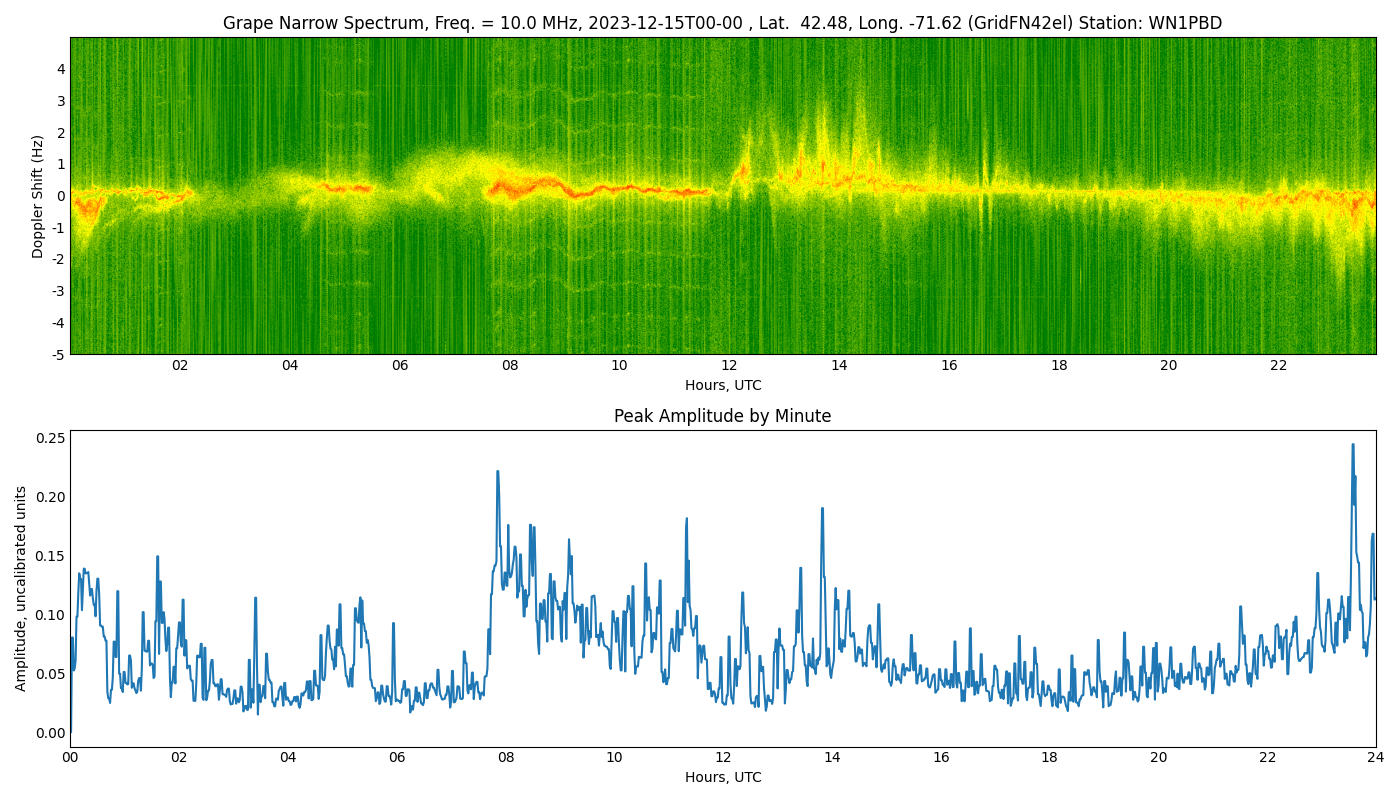Click the 12 hour tick under spectrogram
The height and width of the screenshot is (800, 1400).
pos(729,366)
